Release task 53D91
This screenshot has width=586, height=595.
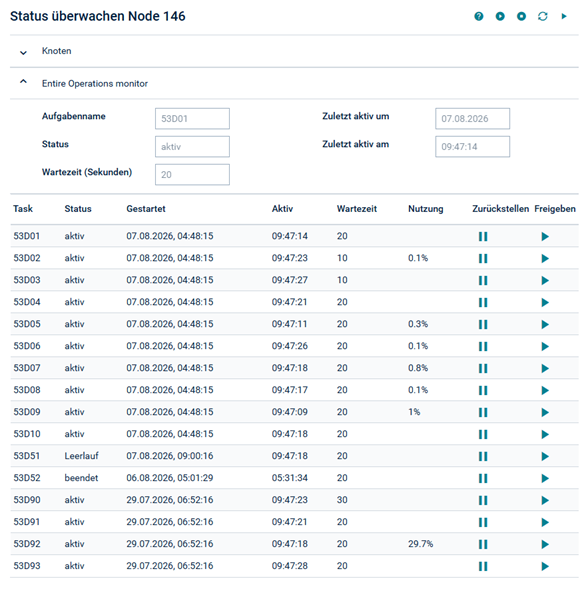coord(545,523)
